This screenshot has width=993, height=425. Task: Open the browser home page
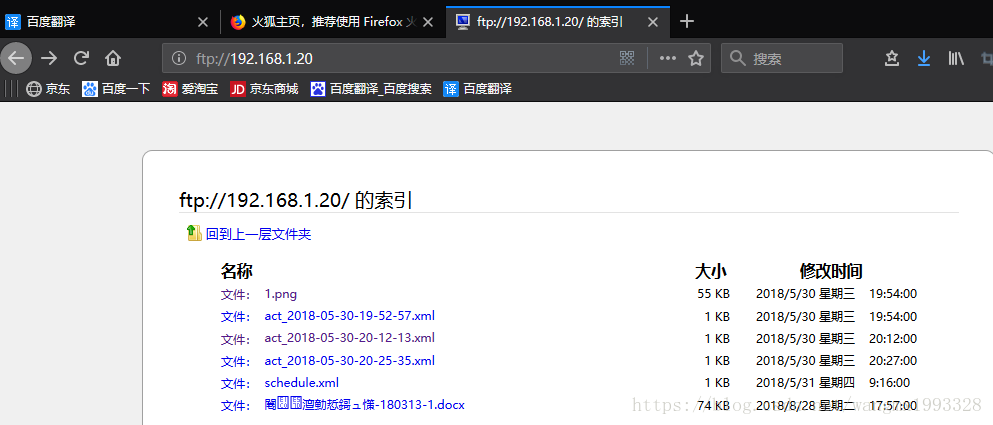click(x=113, y=59)
